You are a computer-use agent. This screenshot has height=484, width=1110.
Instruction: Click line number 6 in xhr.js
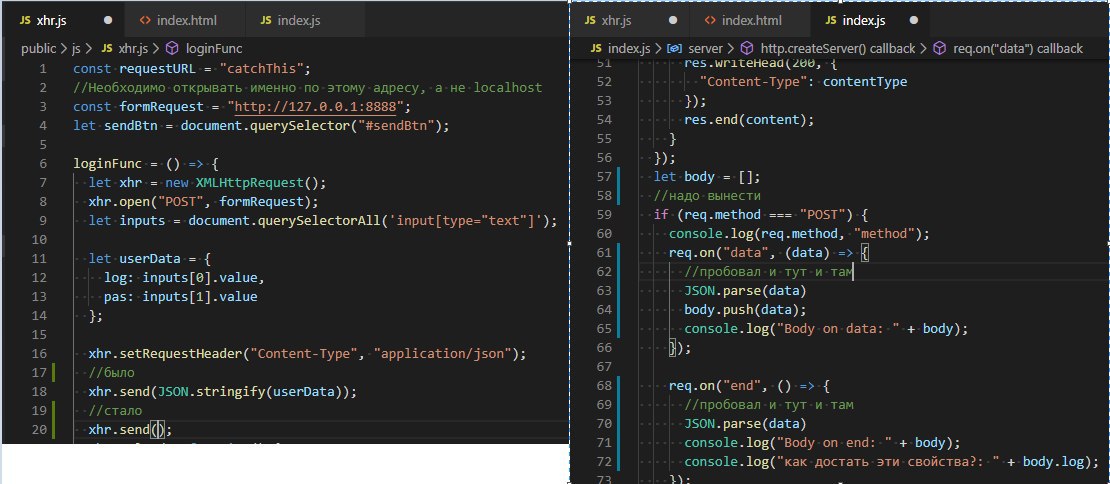42,164
